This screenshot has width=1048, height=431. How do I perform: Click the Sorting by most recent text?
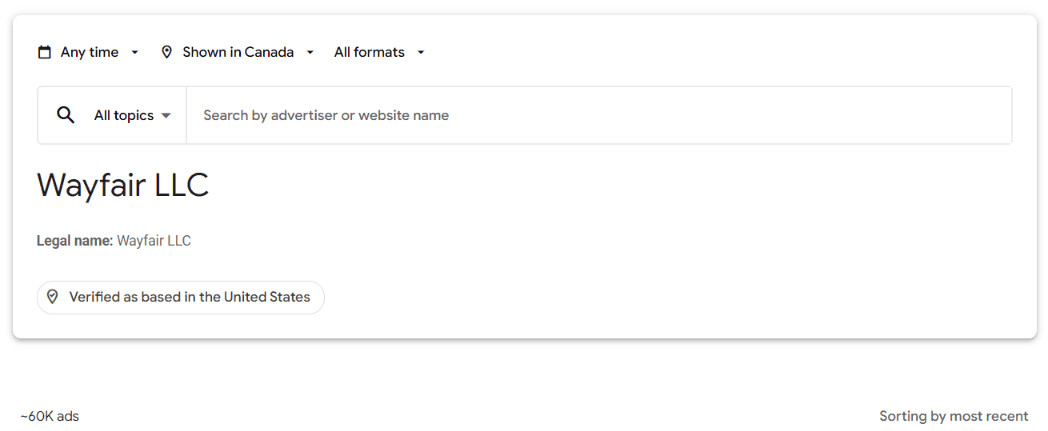click(x=954, y=416)
